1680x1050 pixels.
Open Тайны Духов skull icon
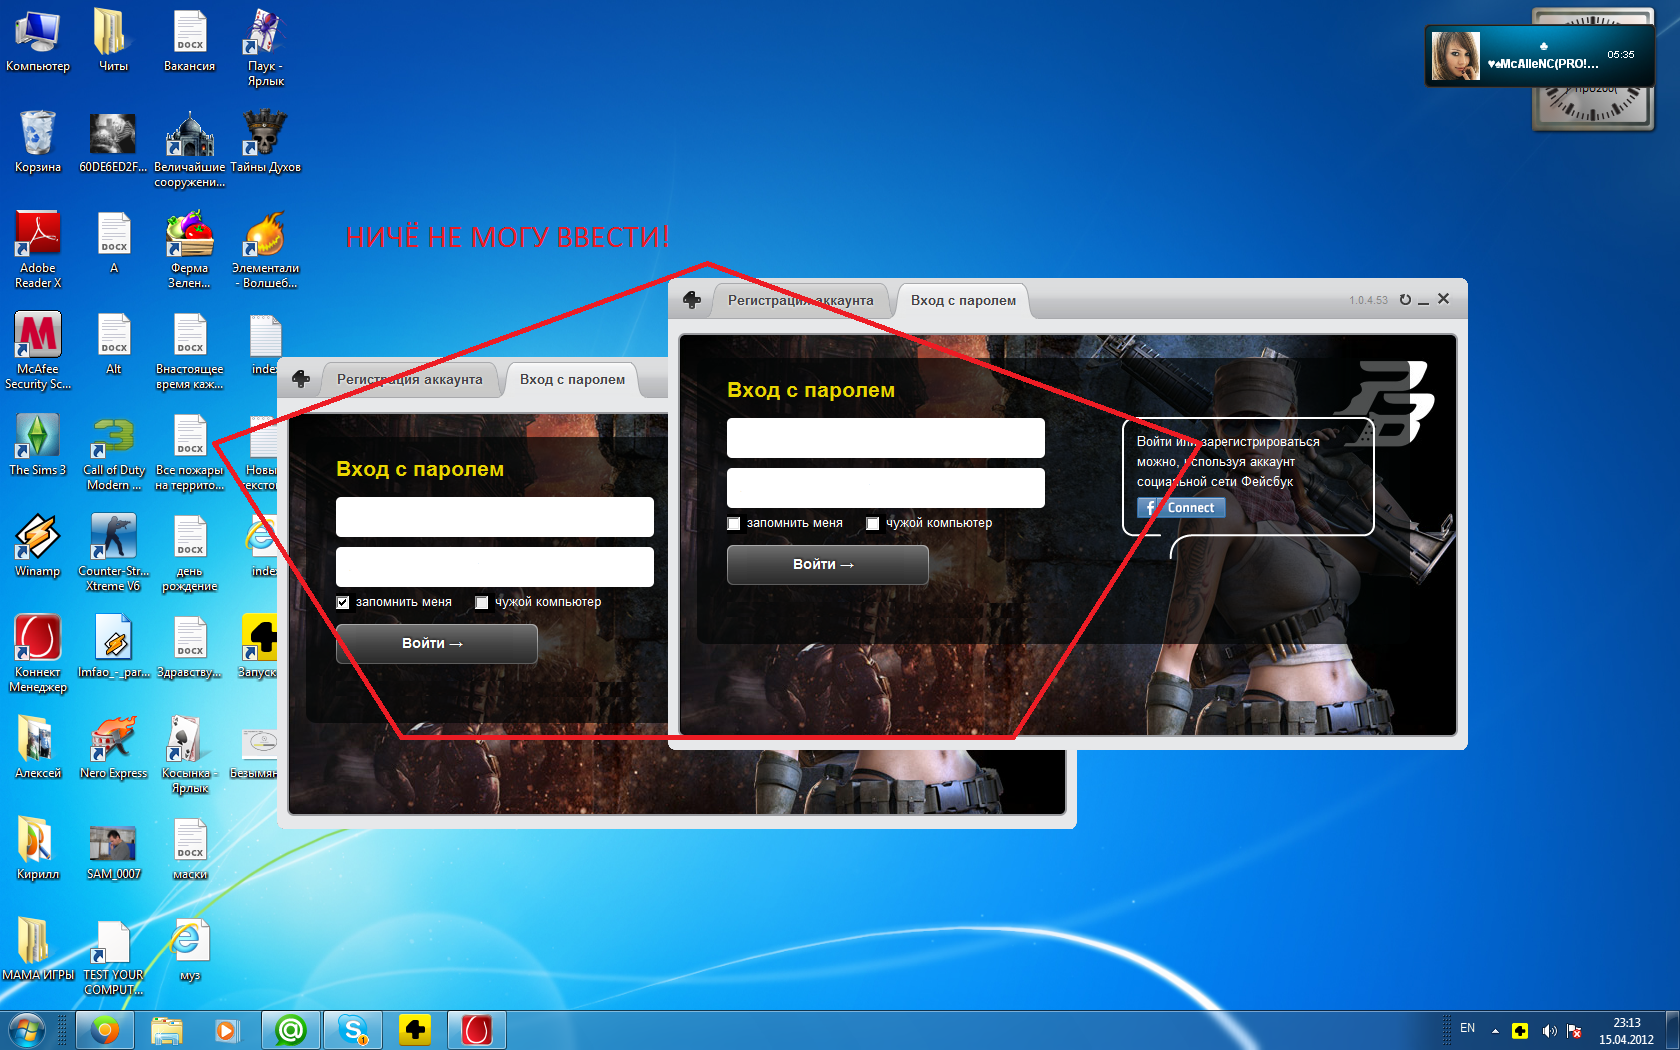pos(265,141)
